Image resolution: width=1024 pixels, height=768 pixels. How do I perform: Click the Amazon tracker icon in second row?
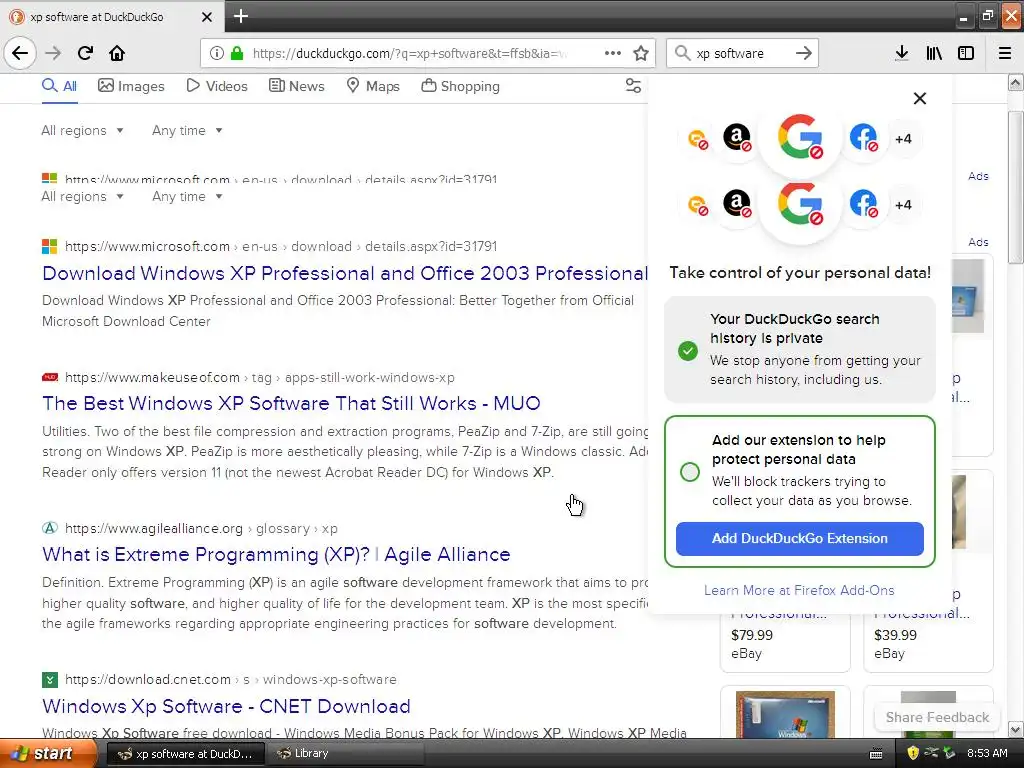pyautogui.click(x=737, y=204)
